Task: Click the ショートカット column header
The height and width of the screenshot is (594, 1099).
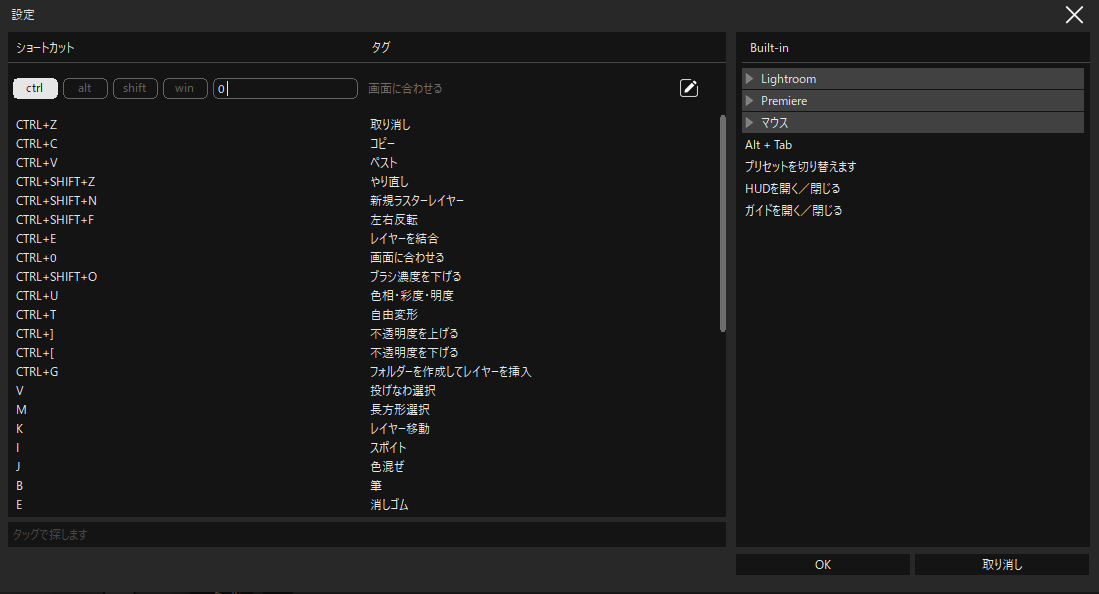Action: click(x=45, y=47)
